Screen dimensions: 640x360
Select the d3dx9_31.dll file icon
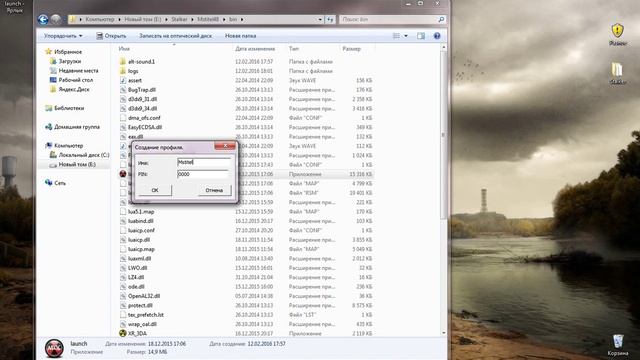point(123,99)
